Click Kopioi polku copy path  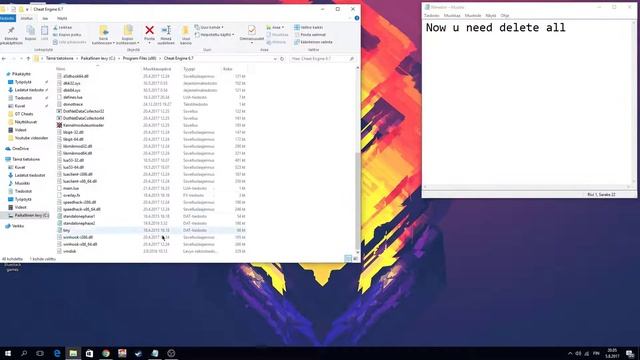tap(67, 35)
